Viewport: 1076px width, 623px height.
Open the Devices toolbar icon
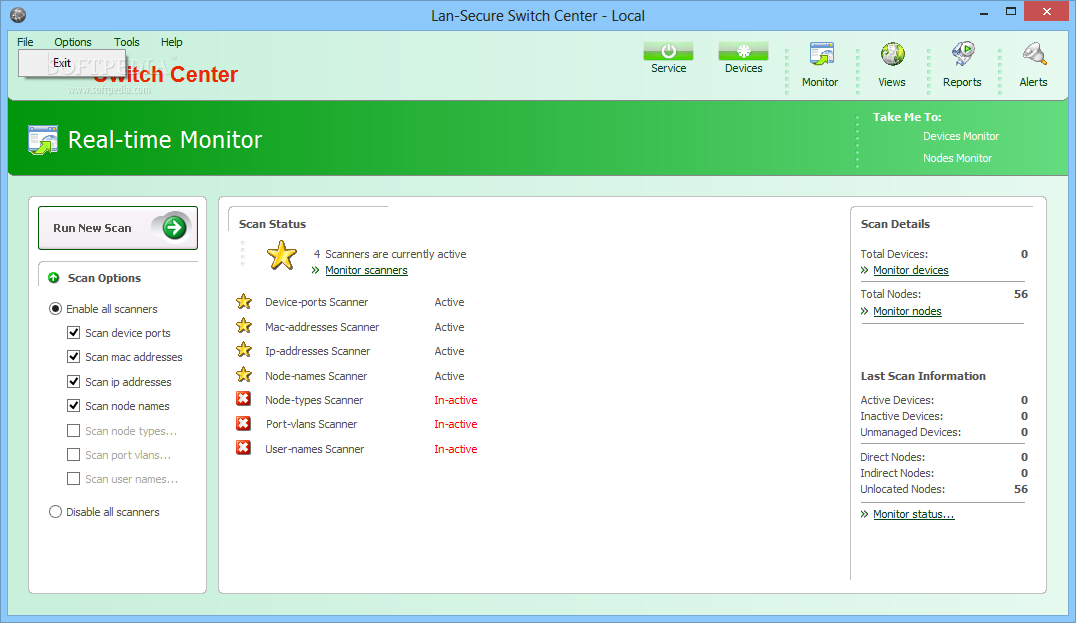click(743, 51)
